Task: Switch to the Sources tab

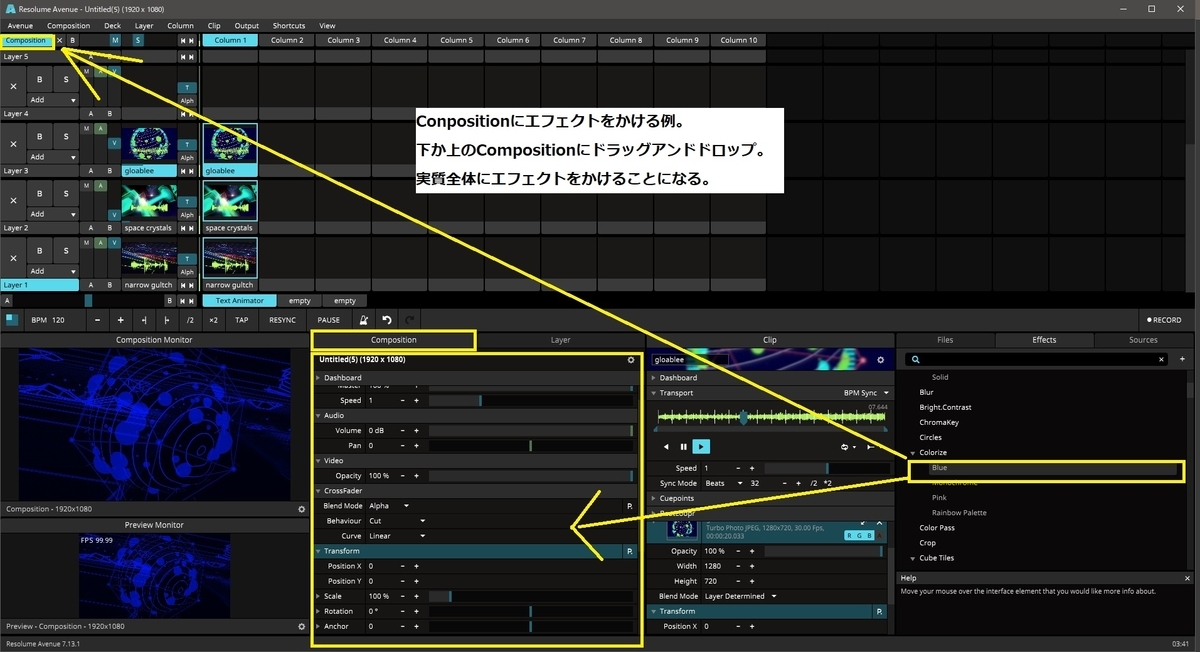Action: tap(1143, 340)
